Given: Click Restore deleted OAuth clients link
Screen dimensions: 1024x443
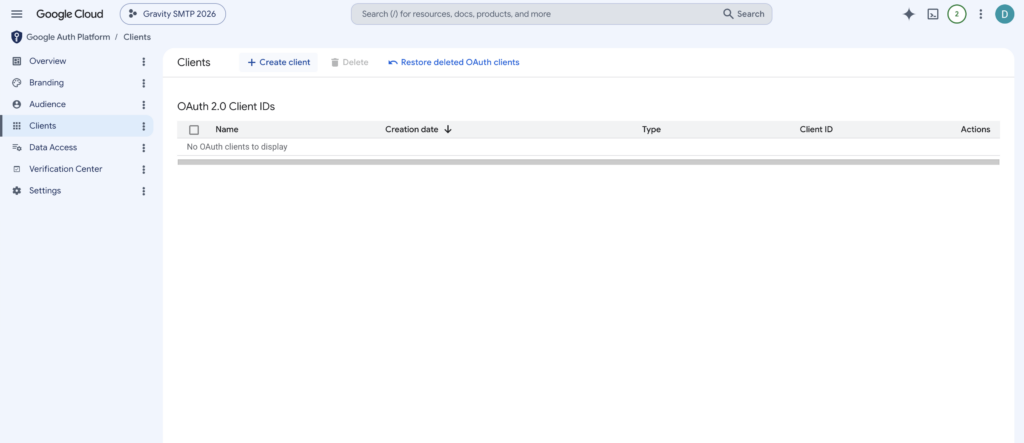Looking at the screenshot, I should (454, 63).
